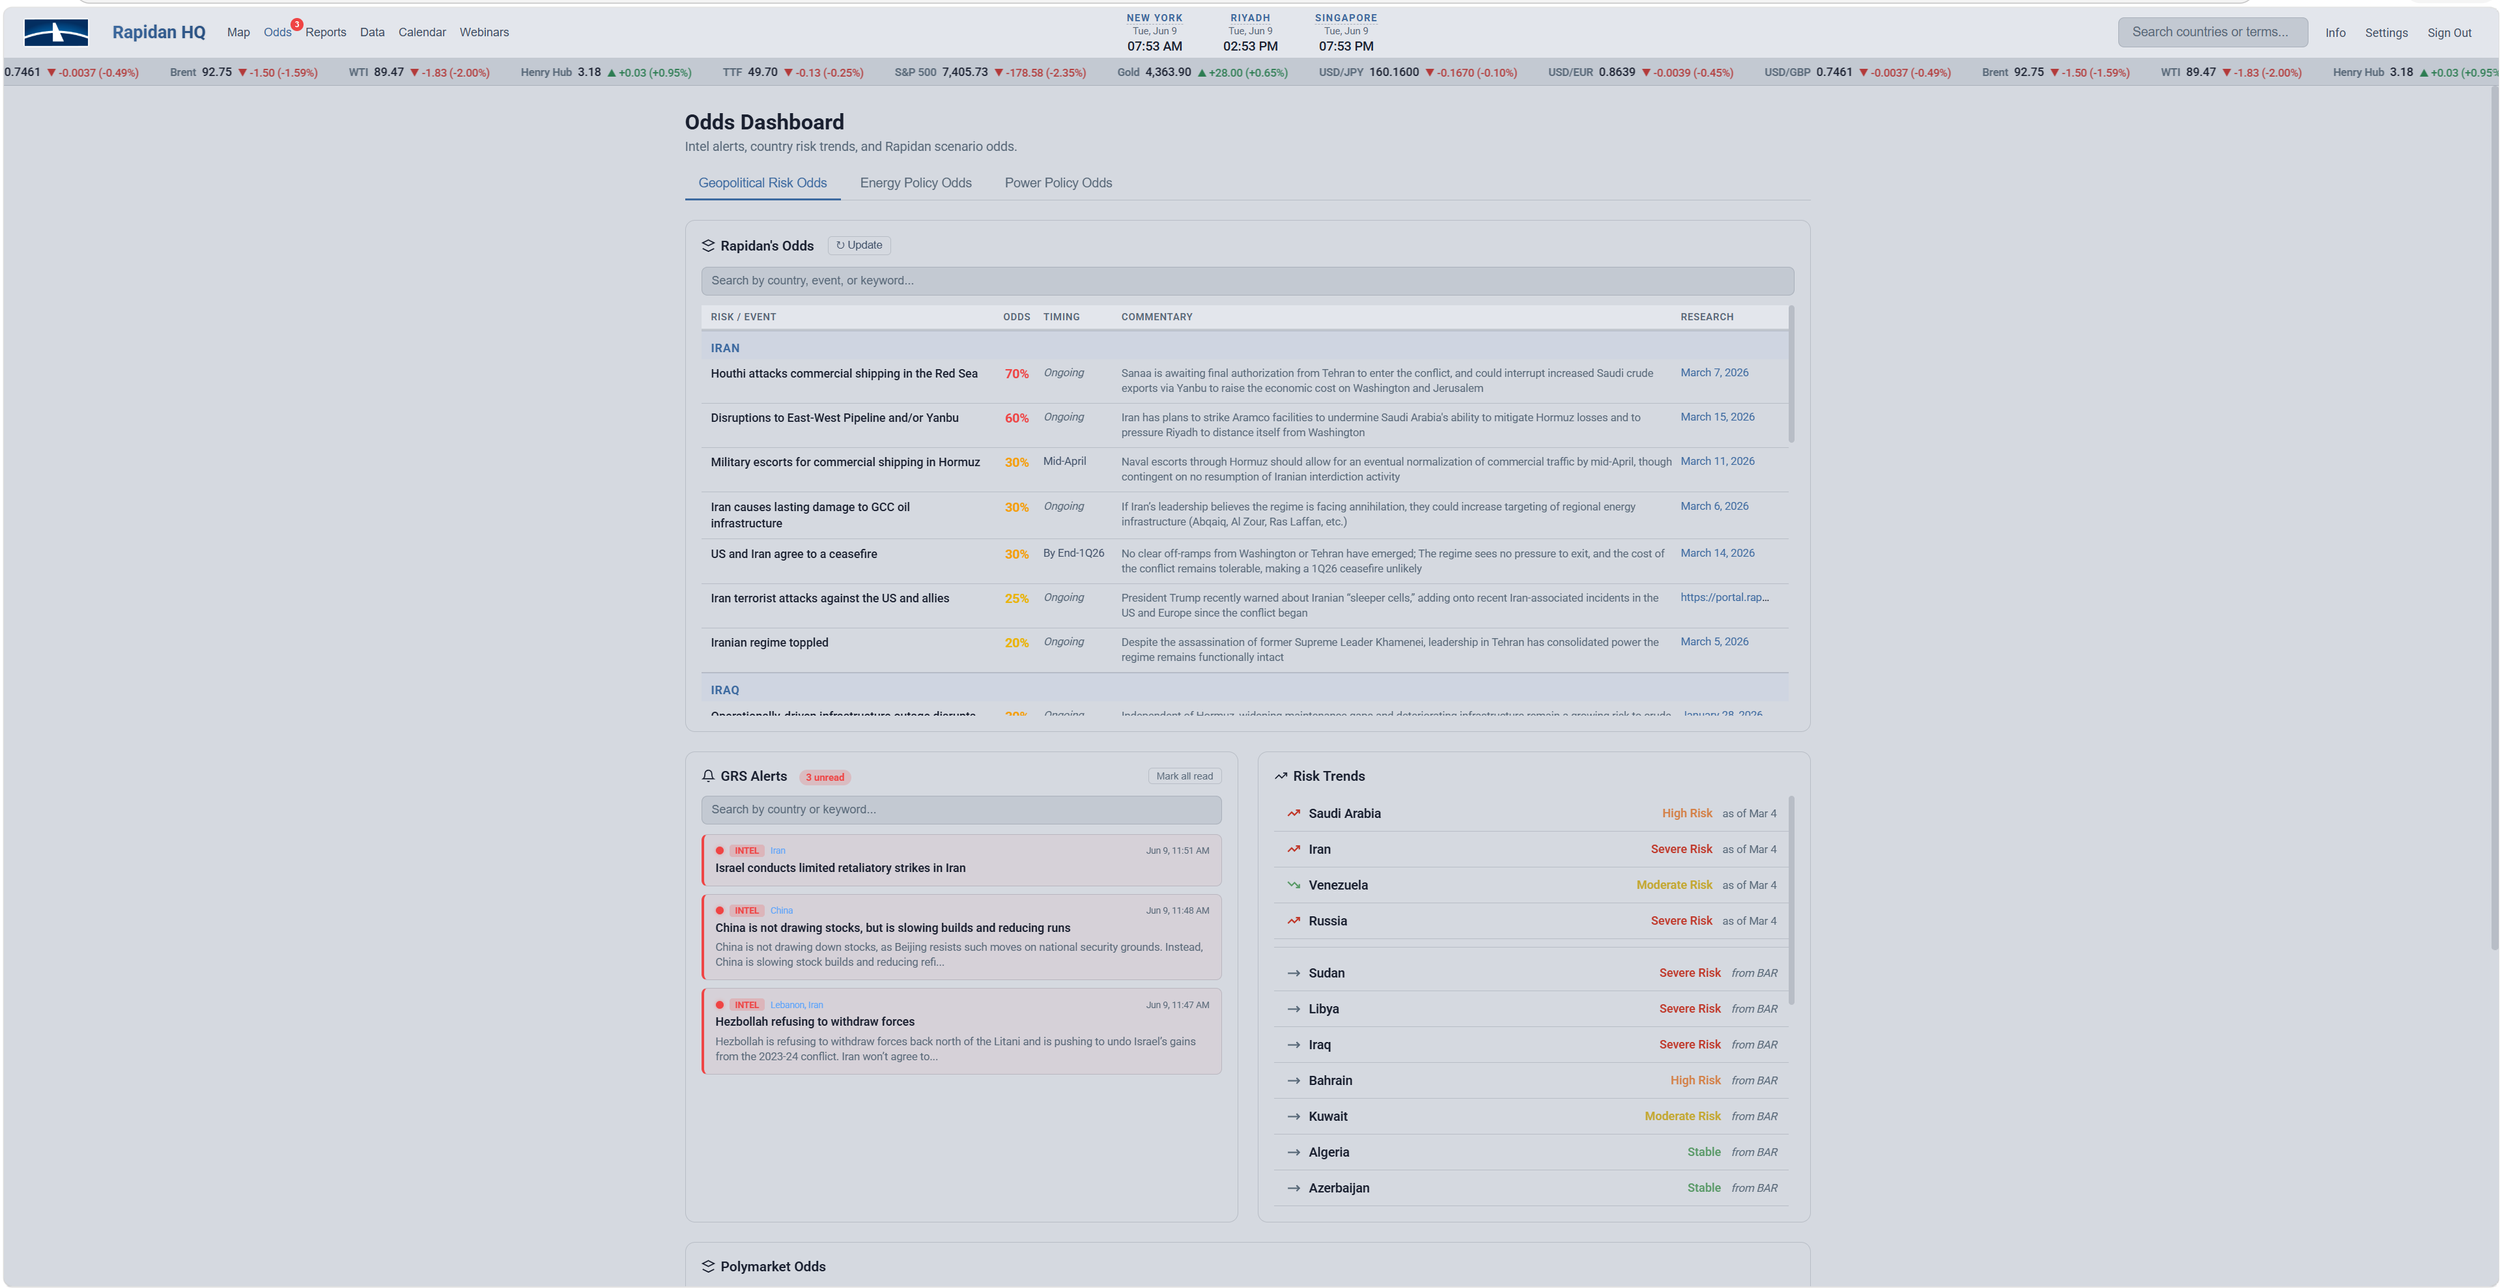Click the arrow icon beside Bahrain
This screenshot has width=2500, height=1288.
1294,1081
